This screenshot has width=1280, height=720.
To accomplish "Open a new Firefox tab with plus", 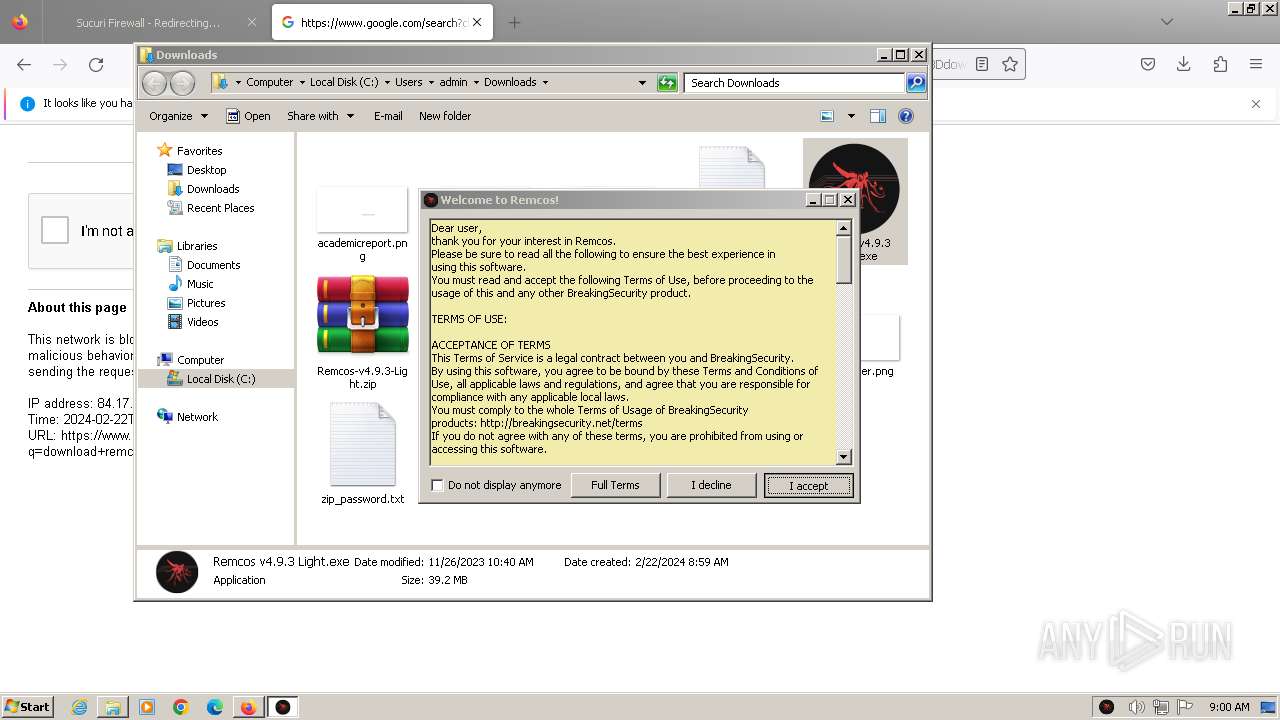I will [514, 22].
